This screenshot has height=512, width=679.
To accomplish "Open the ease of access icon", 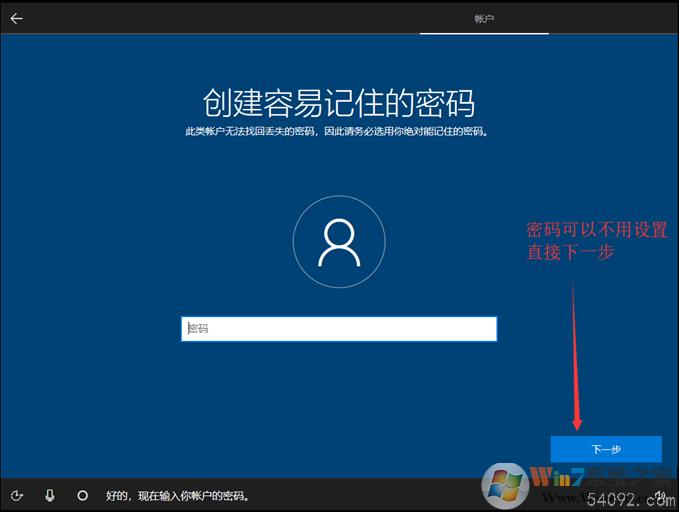I will tap(17, 496).
